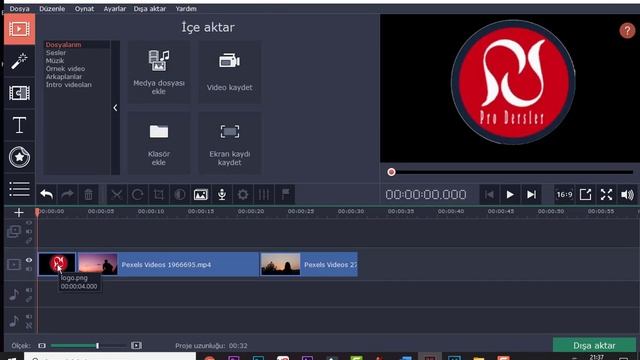The image size is (640, 360).
Task: Select the Crop tool
Action: tap(159, 194)
